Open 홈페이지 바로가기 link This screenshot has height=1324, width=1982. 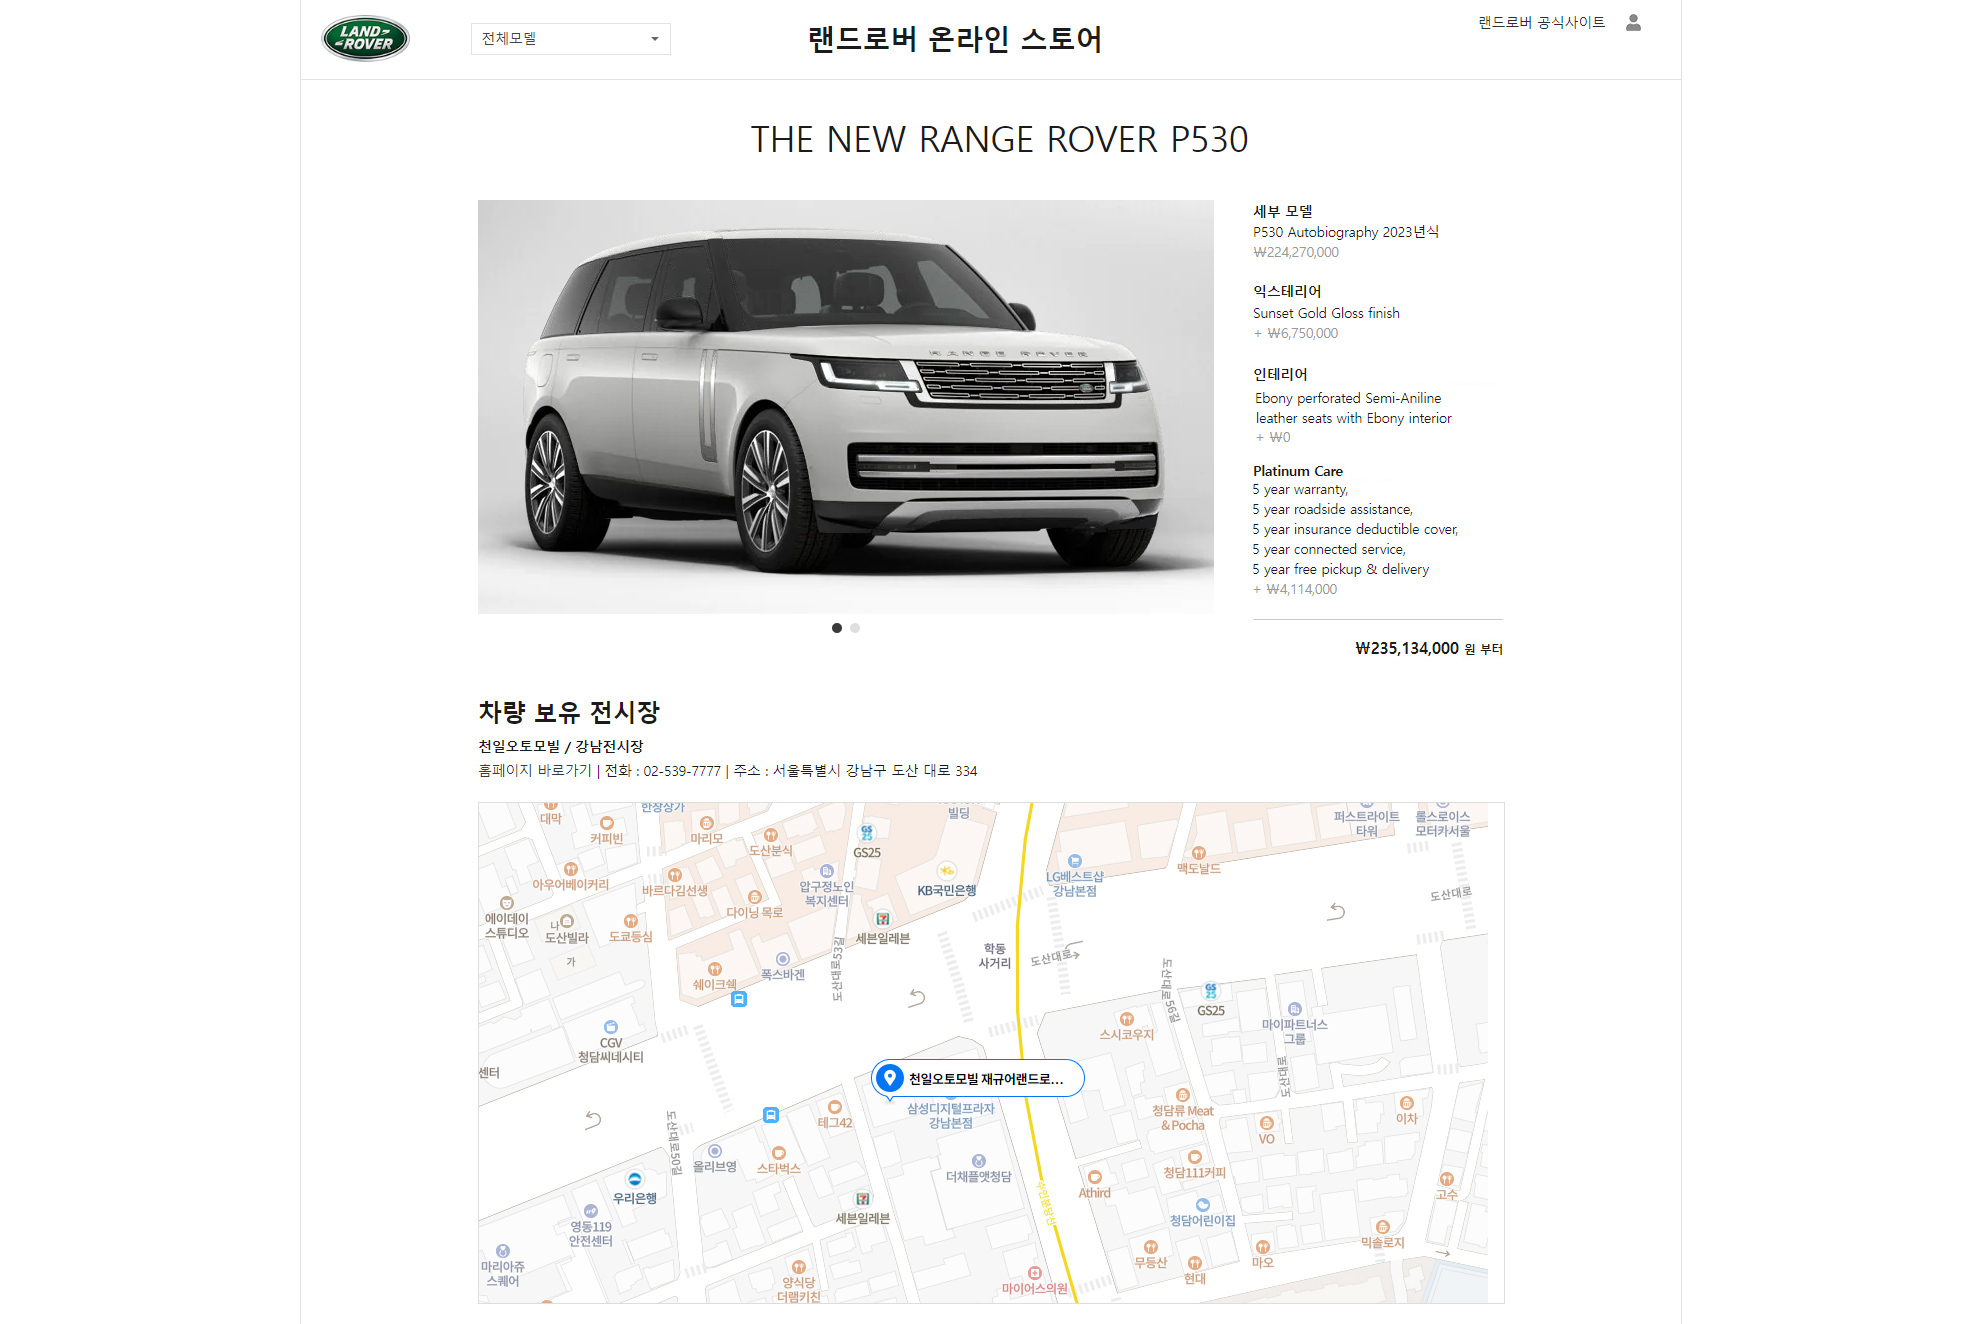click(535, 770)
